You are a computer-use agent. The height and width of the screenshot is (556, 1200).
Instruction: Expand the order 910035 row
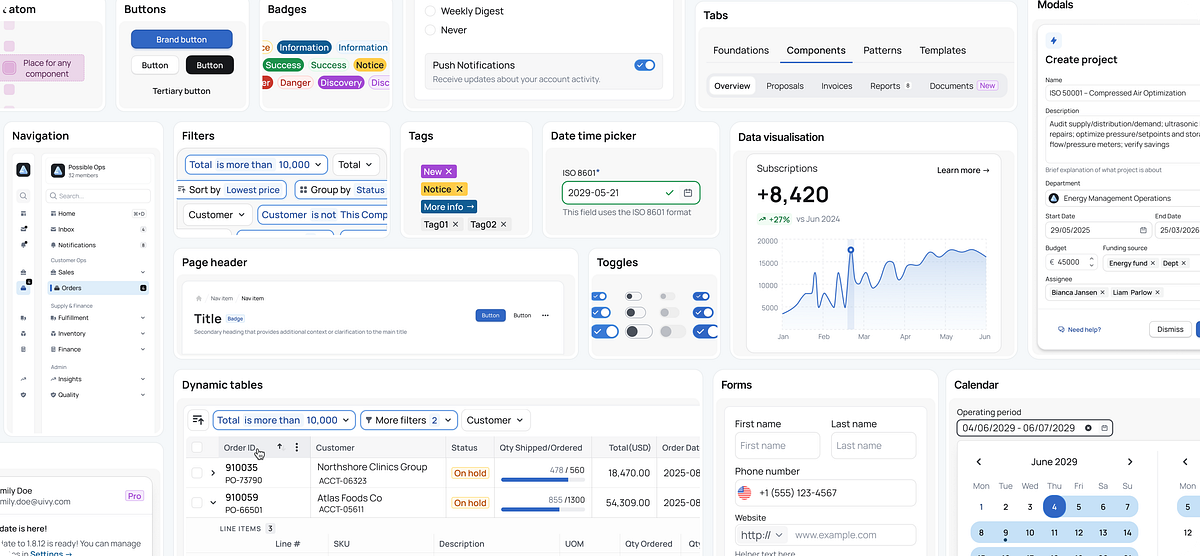coord(213,473)
